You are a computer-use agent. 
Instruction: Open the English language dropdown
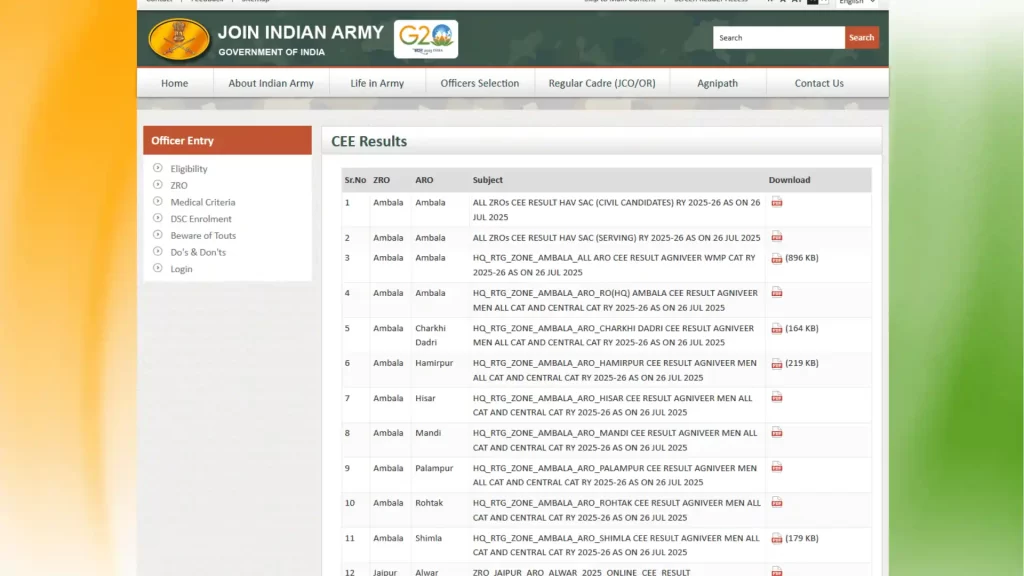point(855,2)
